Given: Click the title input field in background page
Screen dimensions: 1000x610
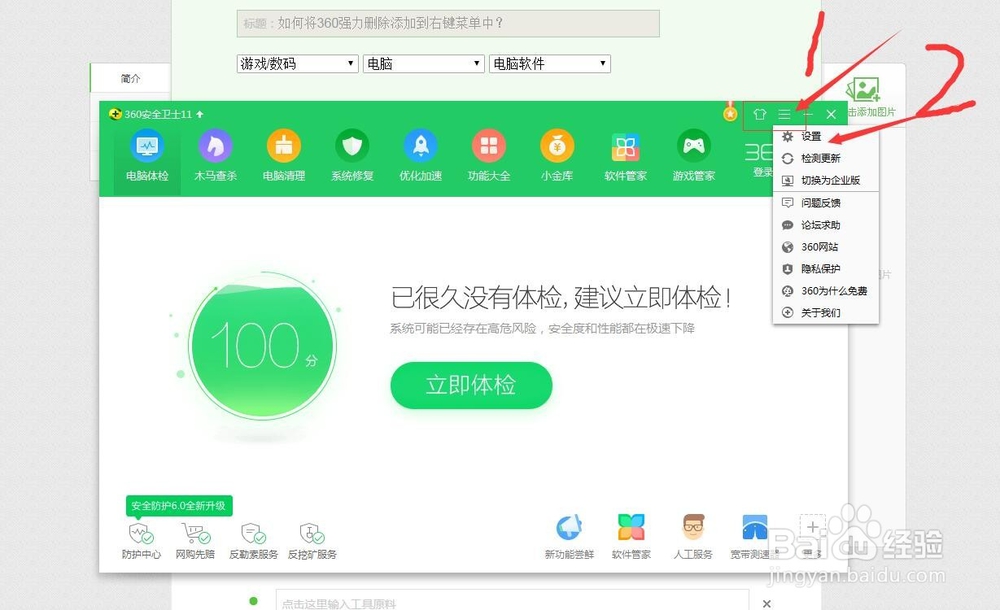Looking at the screenshot, I should point(448,24).
